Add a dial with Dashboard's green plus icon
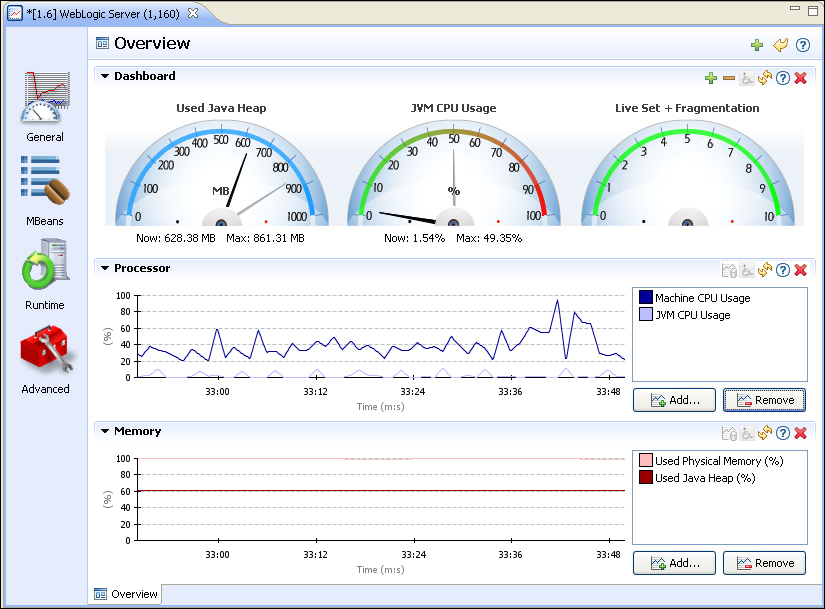 711,78
